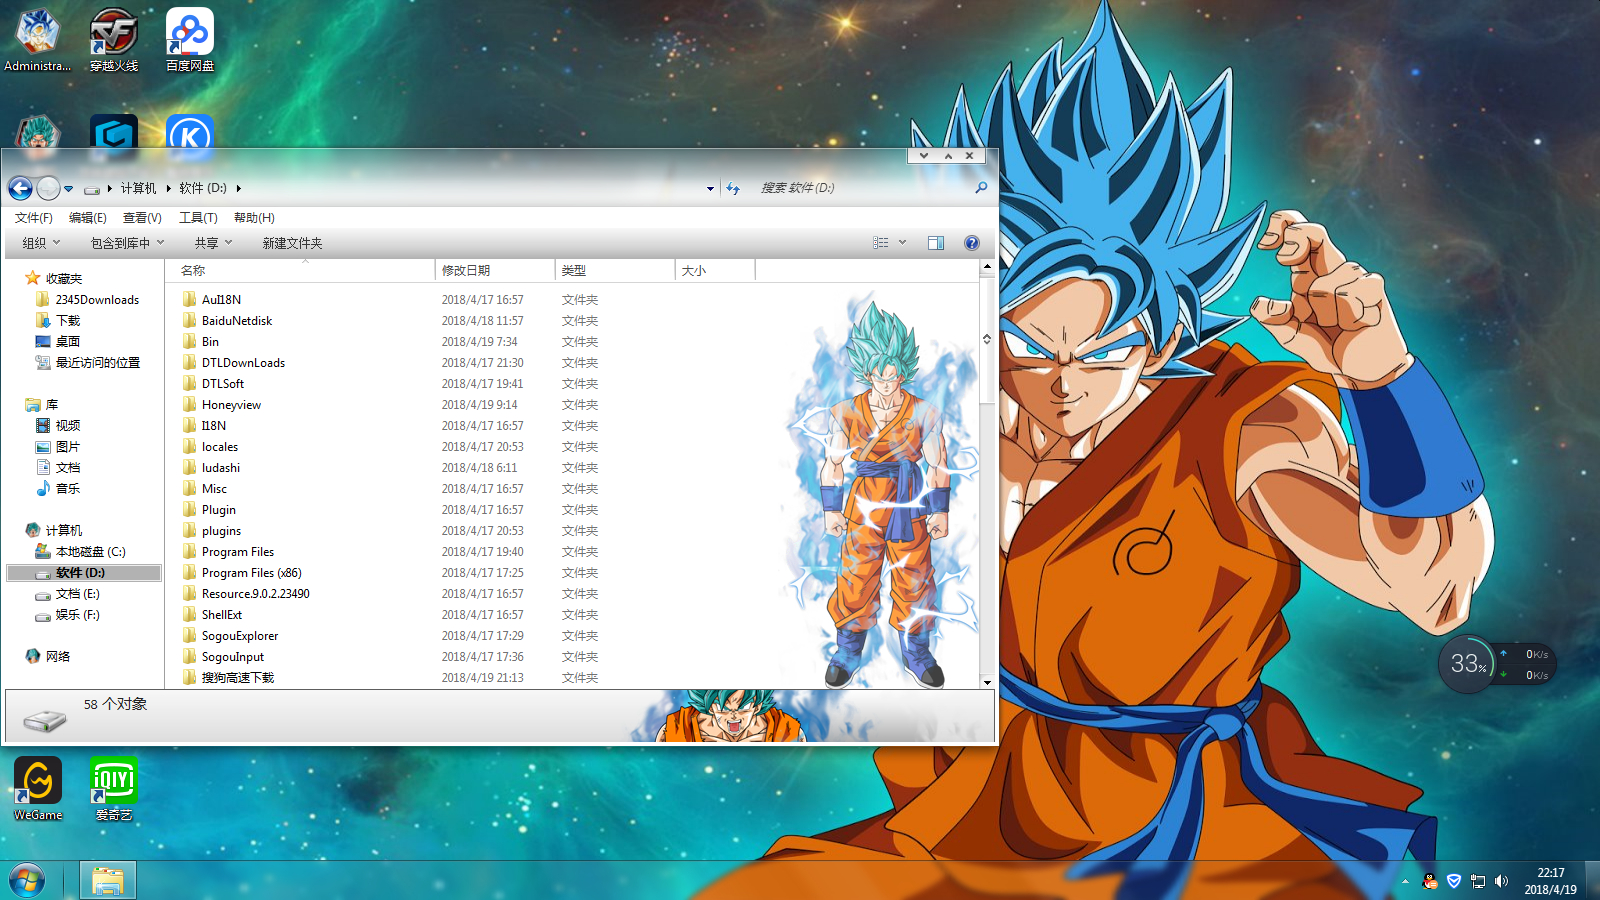Select the 爱奇艺 desktop shortcut
The image size is (1600, 900).
(x=114, y=788)
